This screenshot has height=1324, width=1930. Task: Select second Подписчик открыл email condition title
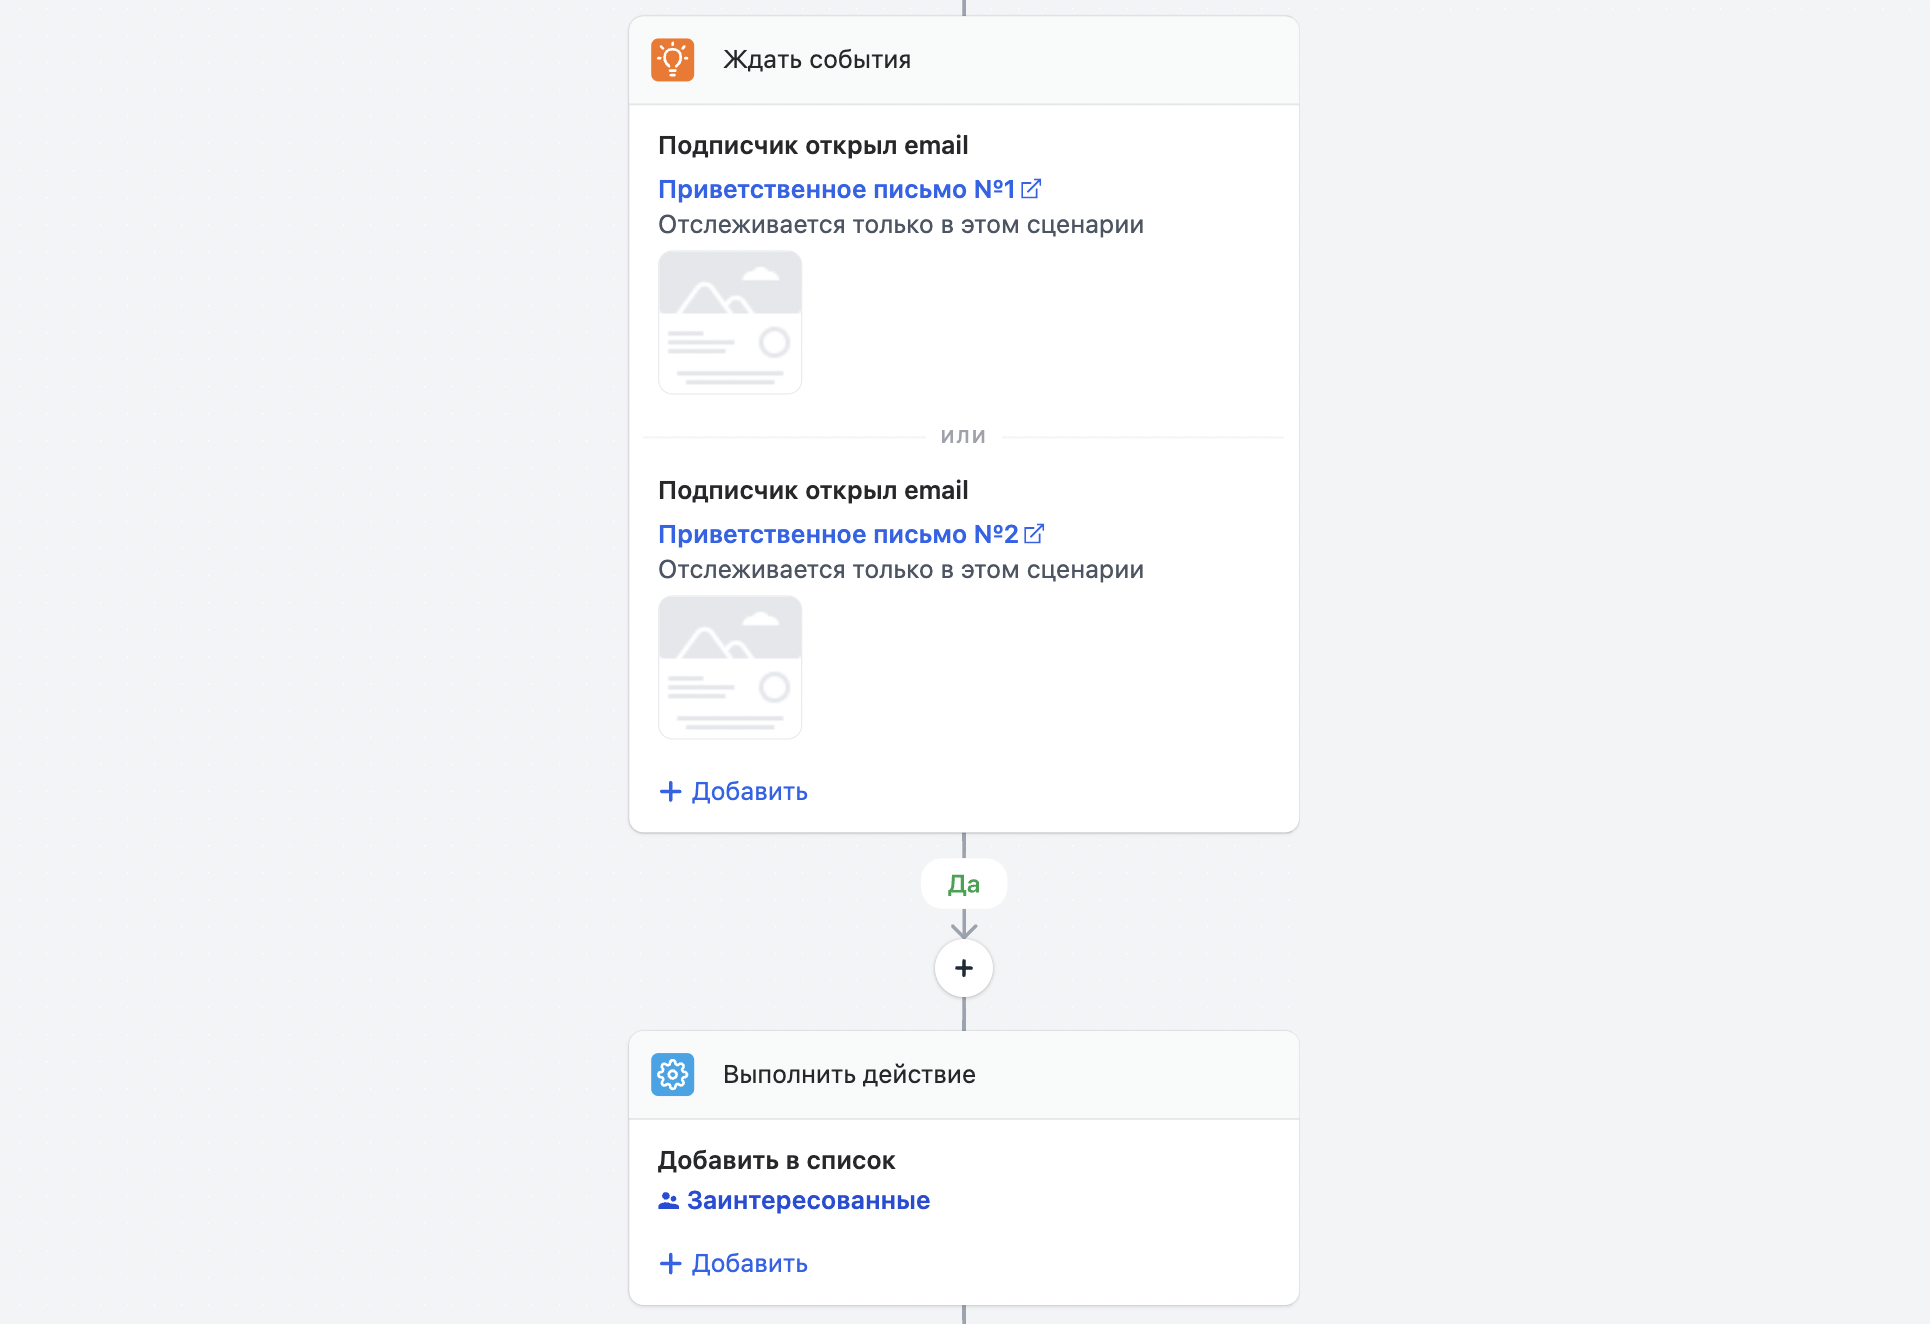[x=813, y=491]
